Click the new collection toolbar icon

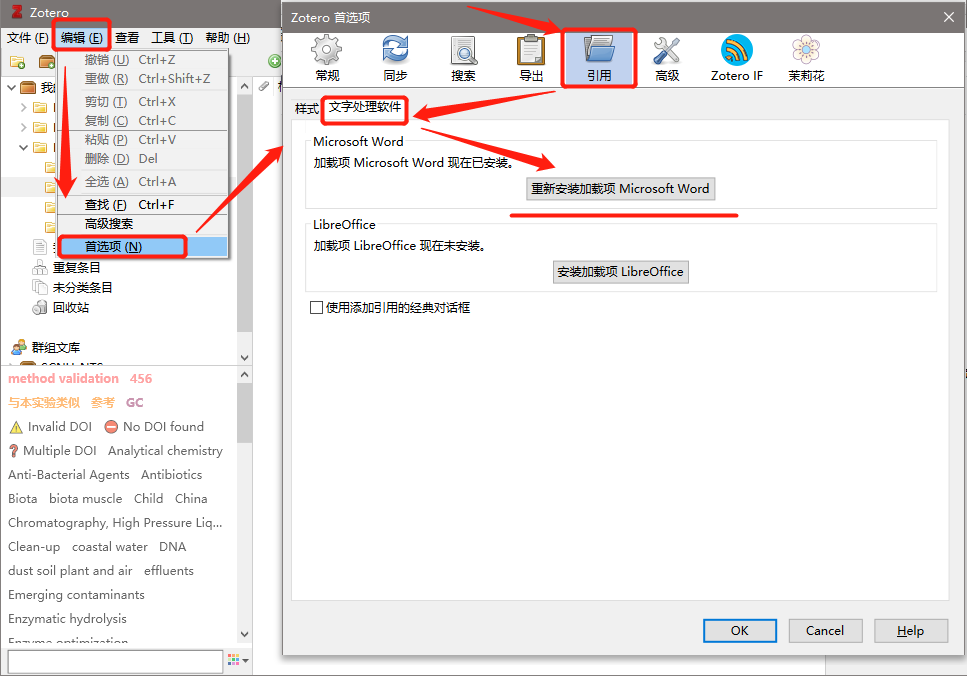click(x=17, y=61)
